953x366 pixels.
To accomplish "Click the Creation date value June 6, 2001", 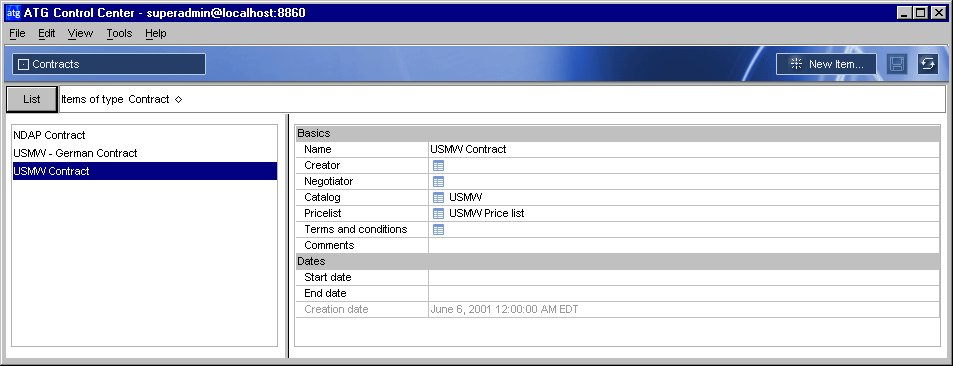I will [x=504, y=309].
